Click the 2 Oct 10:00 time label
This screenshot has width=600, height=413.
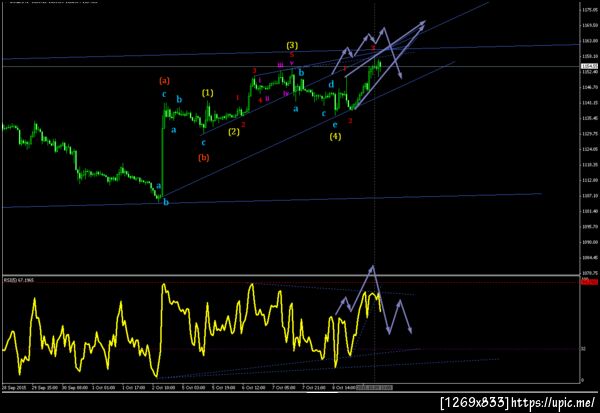coord(163,388)
